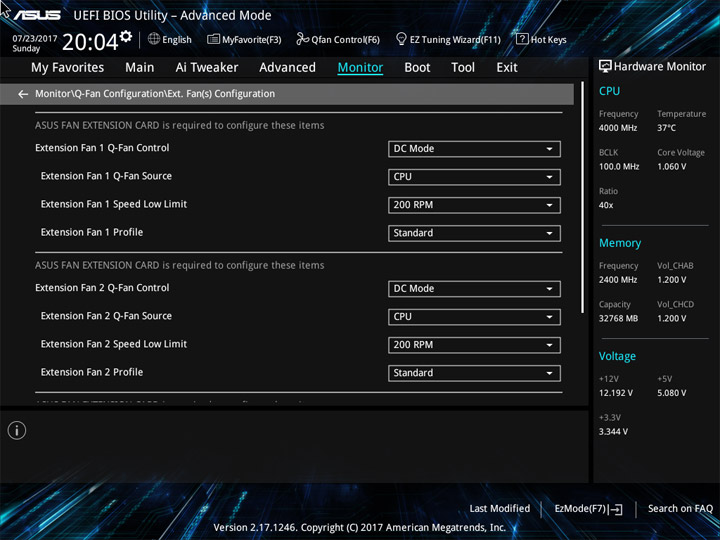This screenshot has width=720, height=540.
Task: Click the EzMode exit arrow icon
Action: (617, 509)
